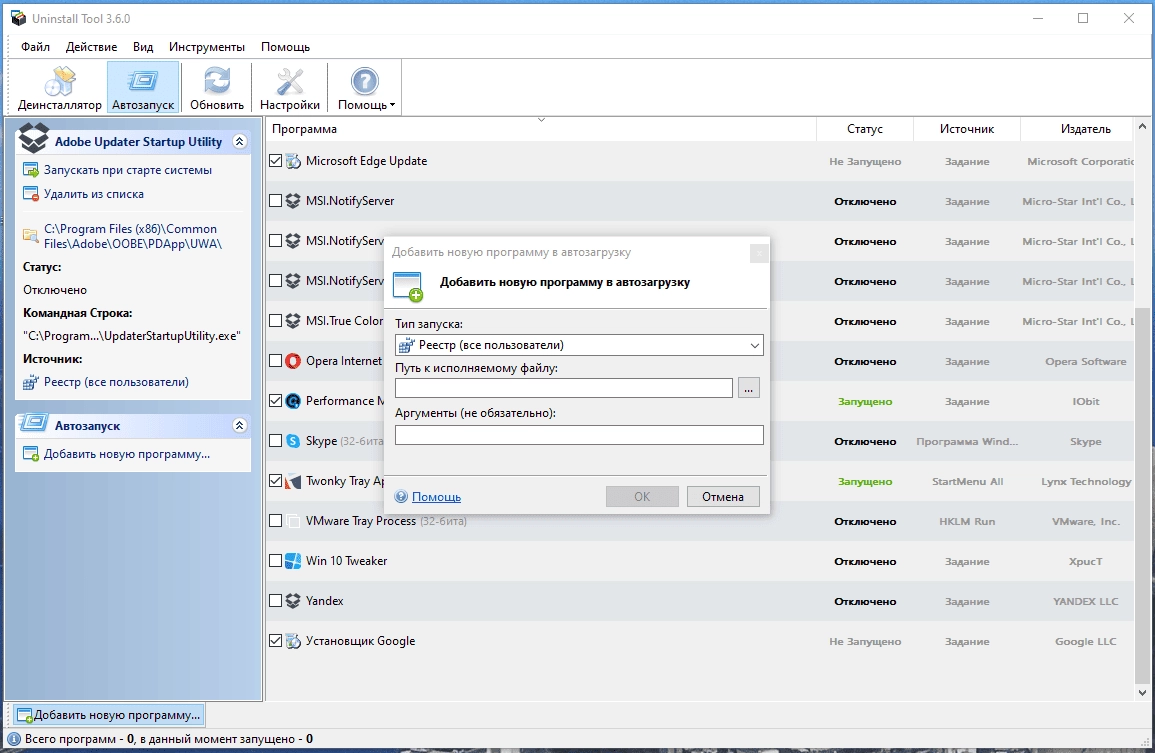Uncheck the Установщик Google checkbox
This screenshot has width=1155, height=753.
(x=275, y=641)
